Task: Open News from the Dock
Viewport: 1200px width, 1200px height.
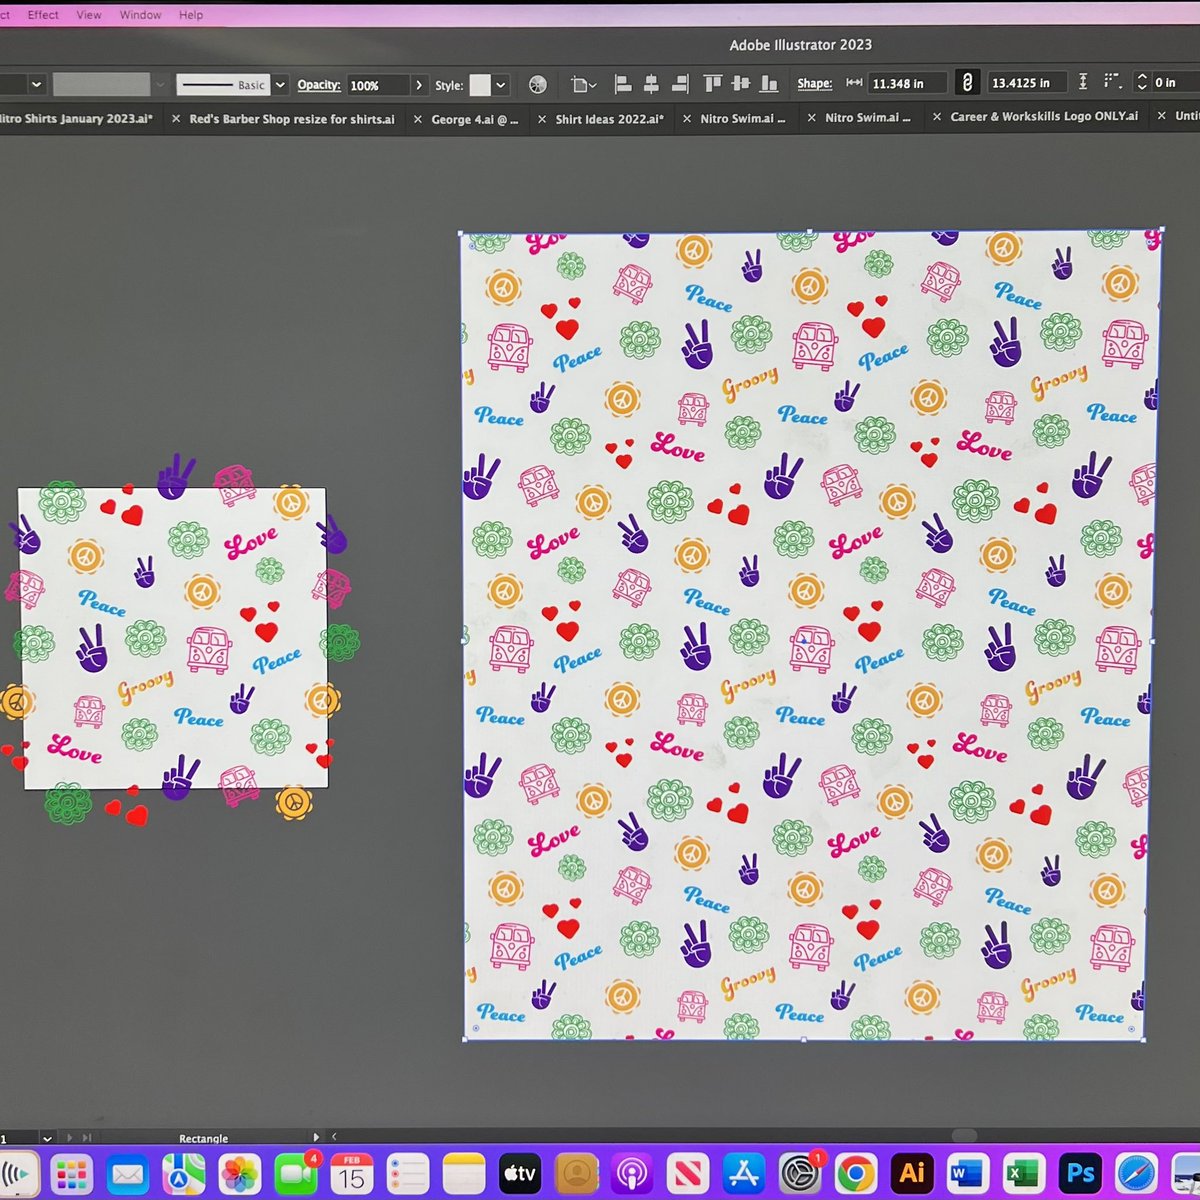Action: pyautogui.click(x=688, y=1174)
